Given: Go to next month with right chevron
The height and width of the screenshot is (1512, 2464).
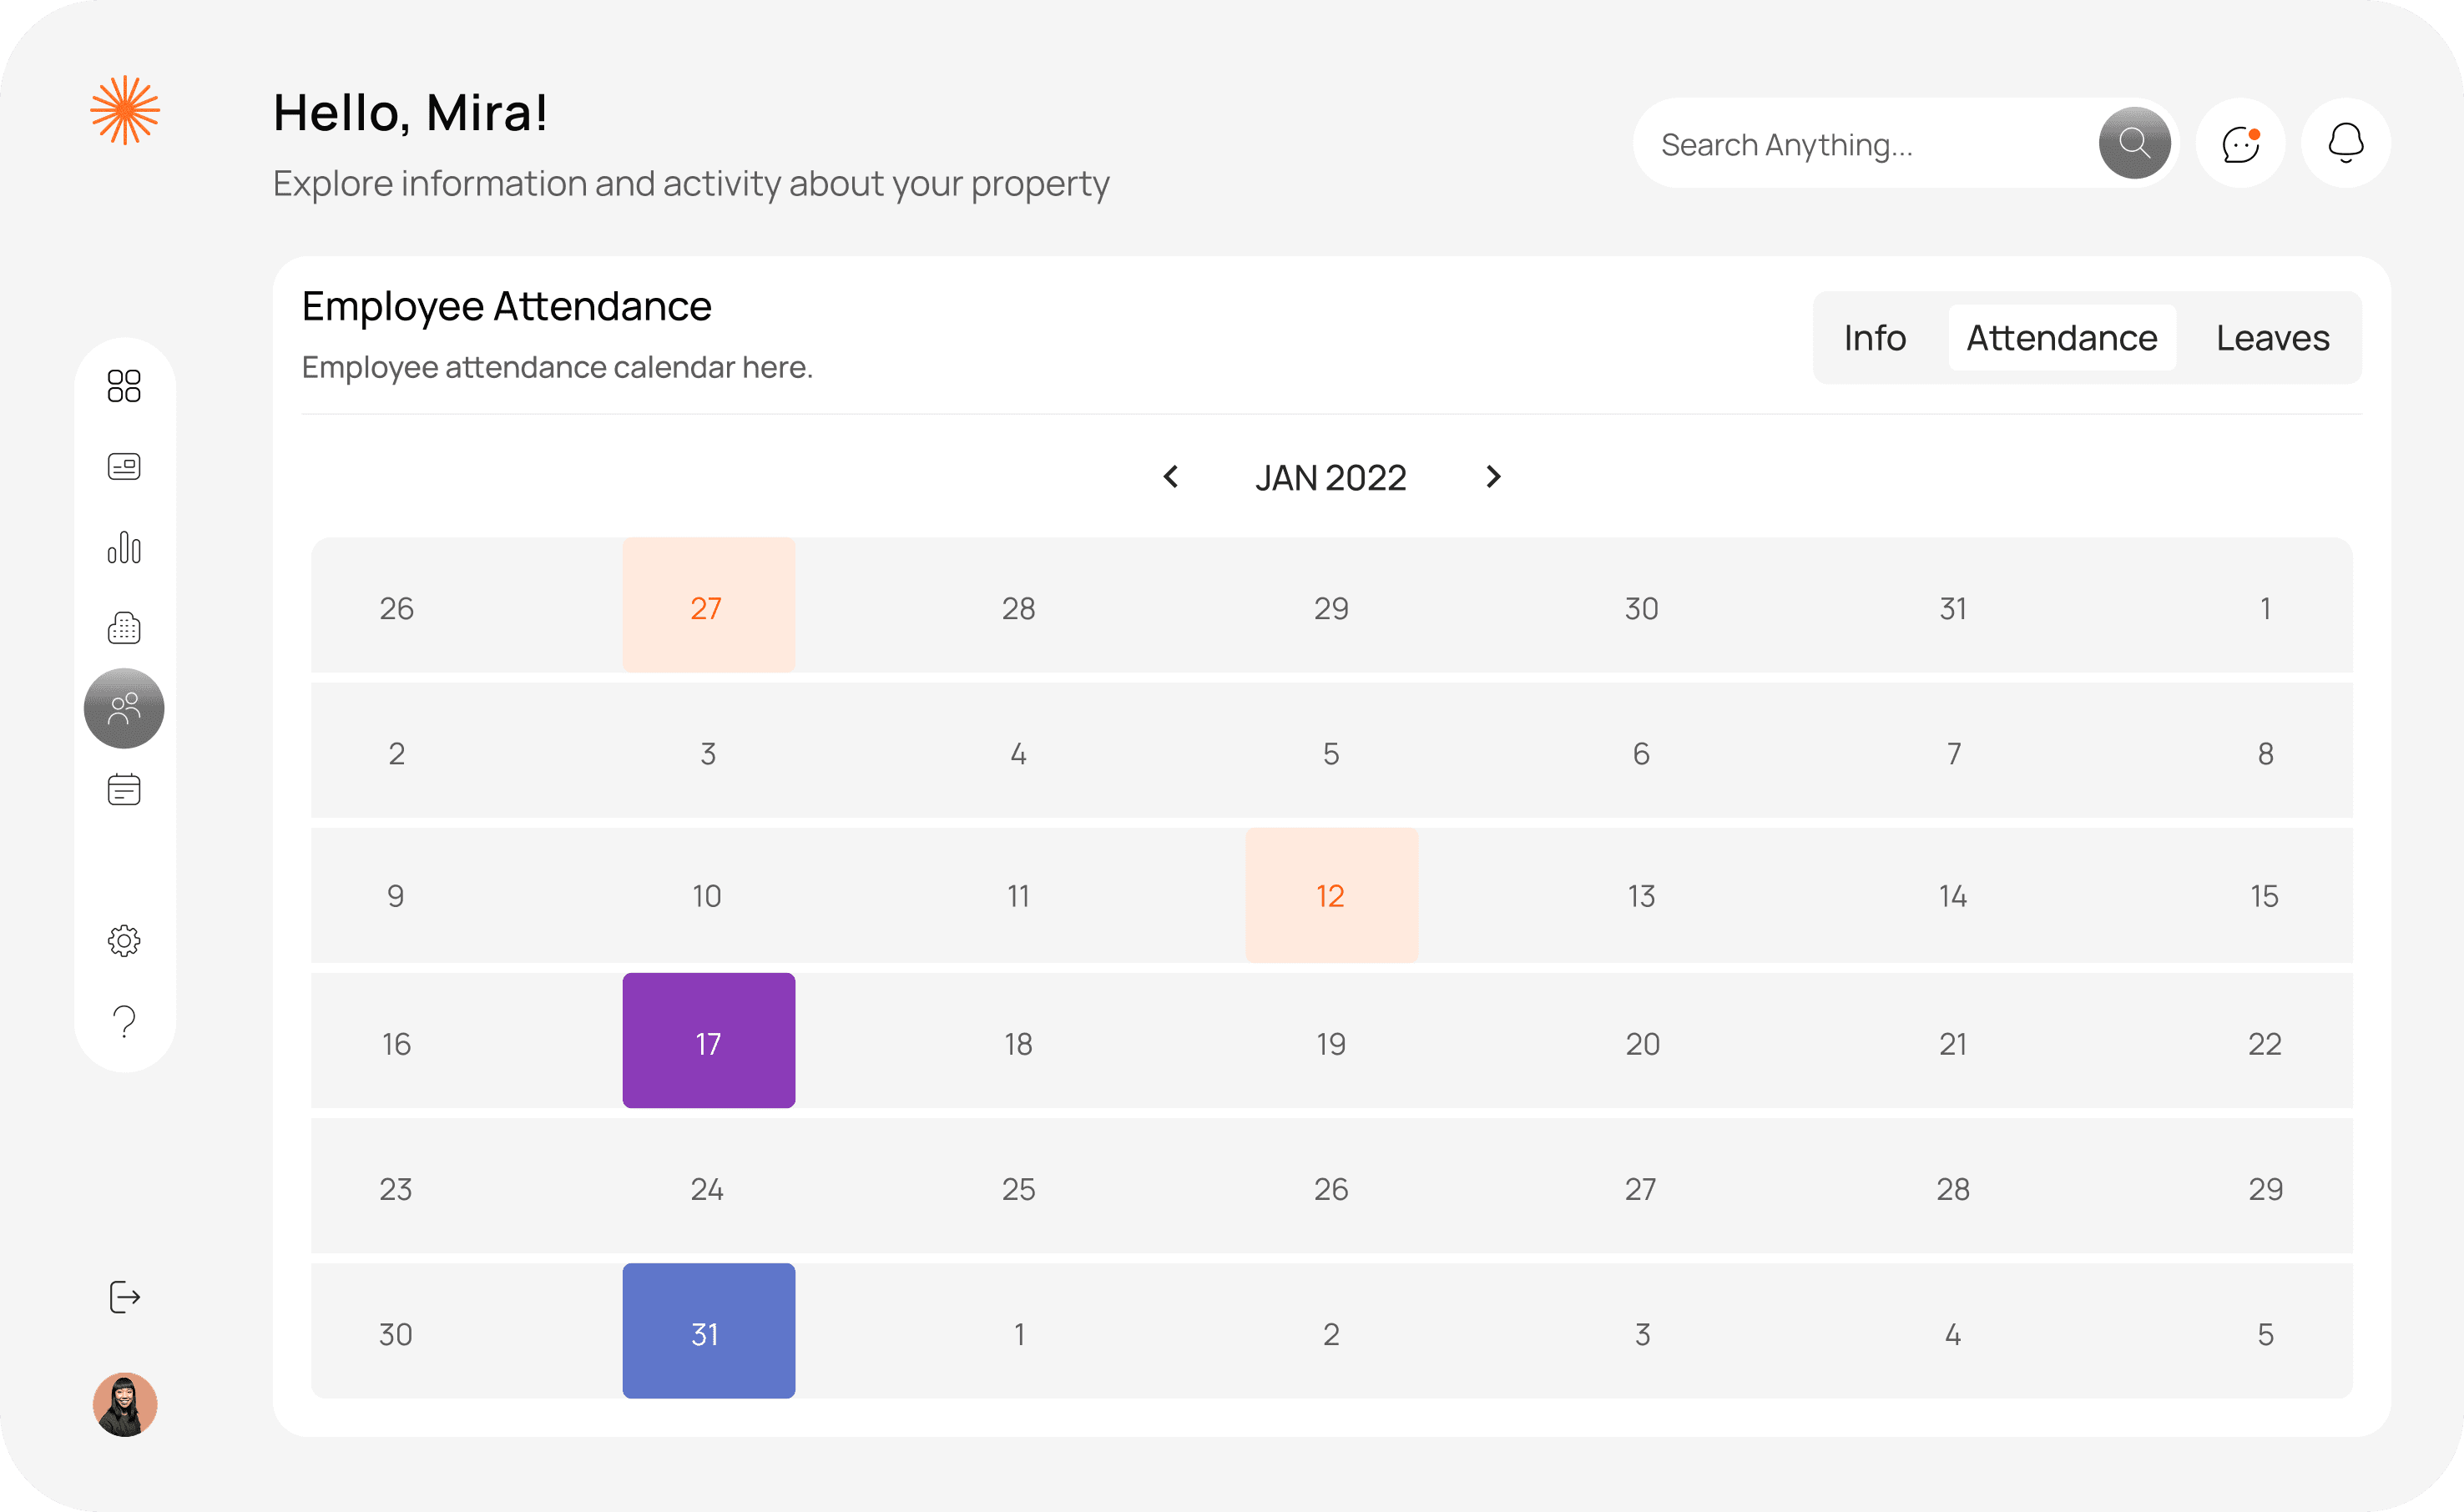Looking at the screenshot, I should pos(1493,477).
